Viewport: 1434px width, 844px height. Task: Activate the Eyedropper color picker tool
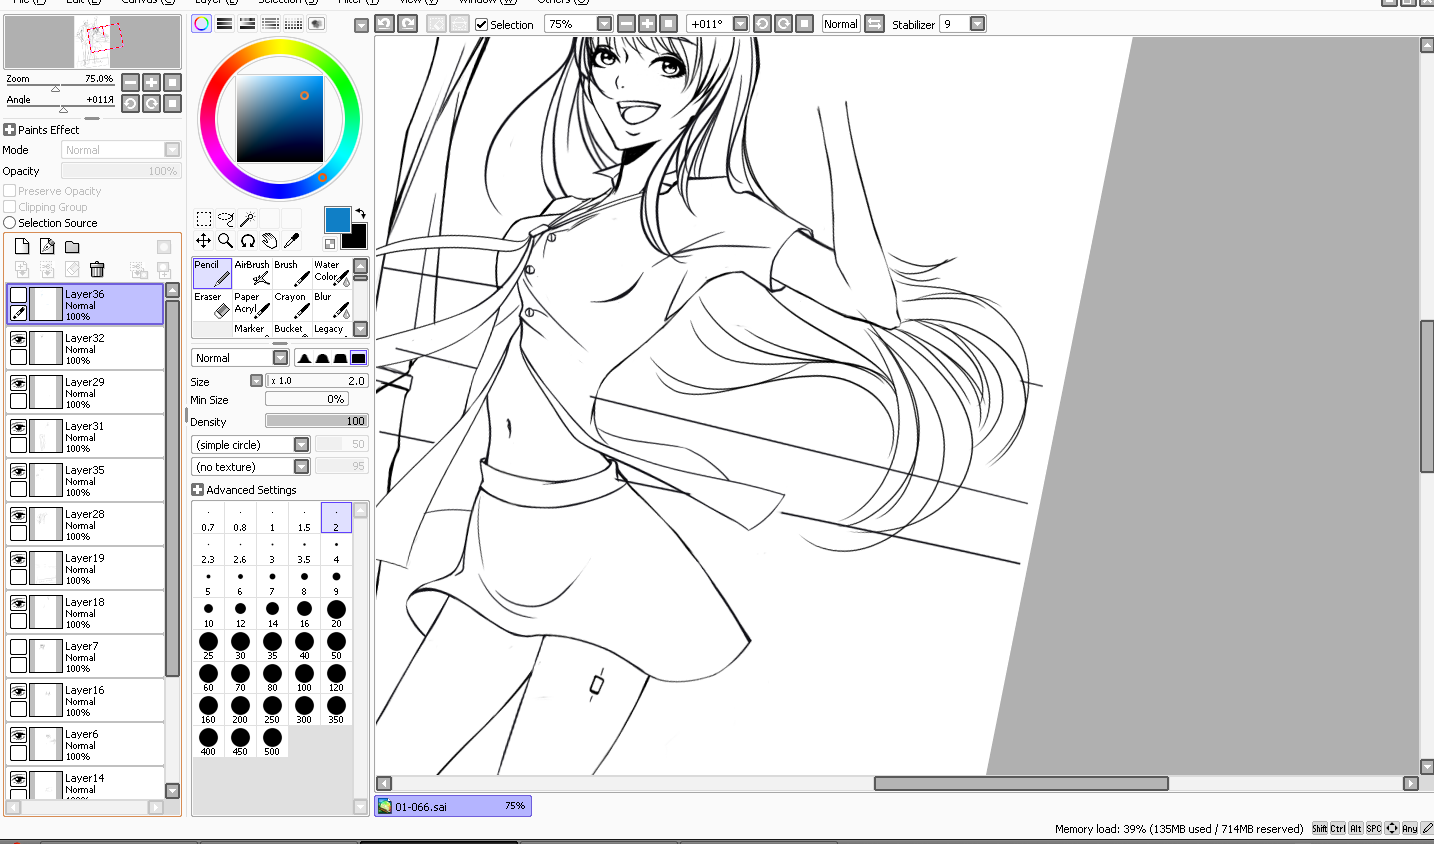(x=291, y=240)
